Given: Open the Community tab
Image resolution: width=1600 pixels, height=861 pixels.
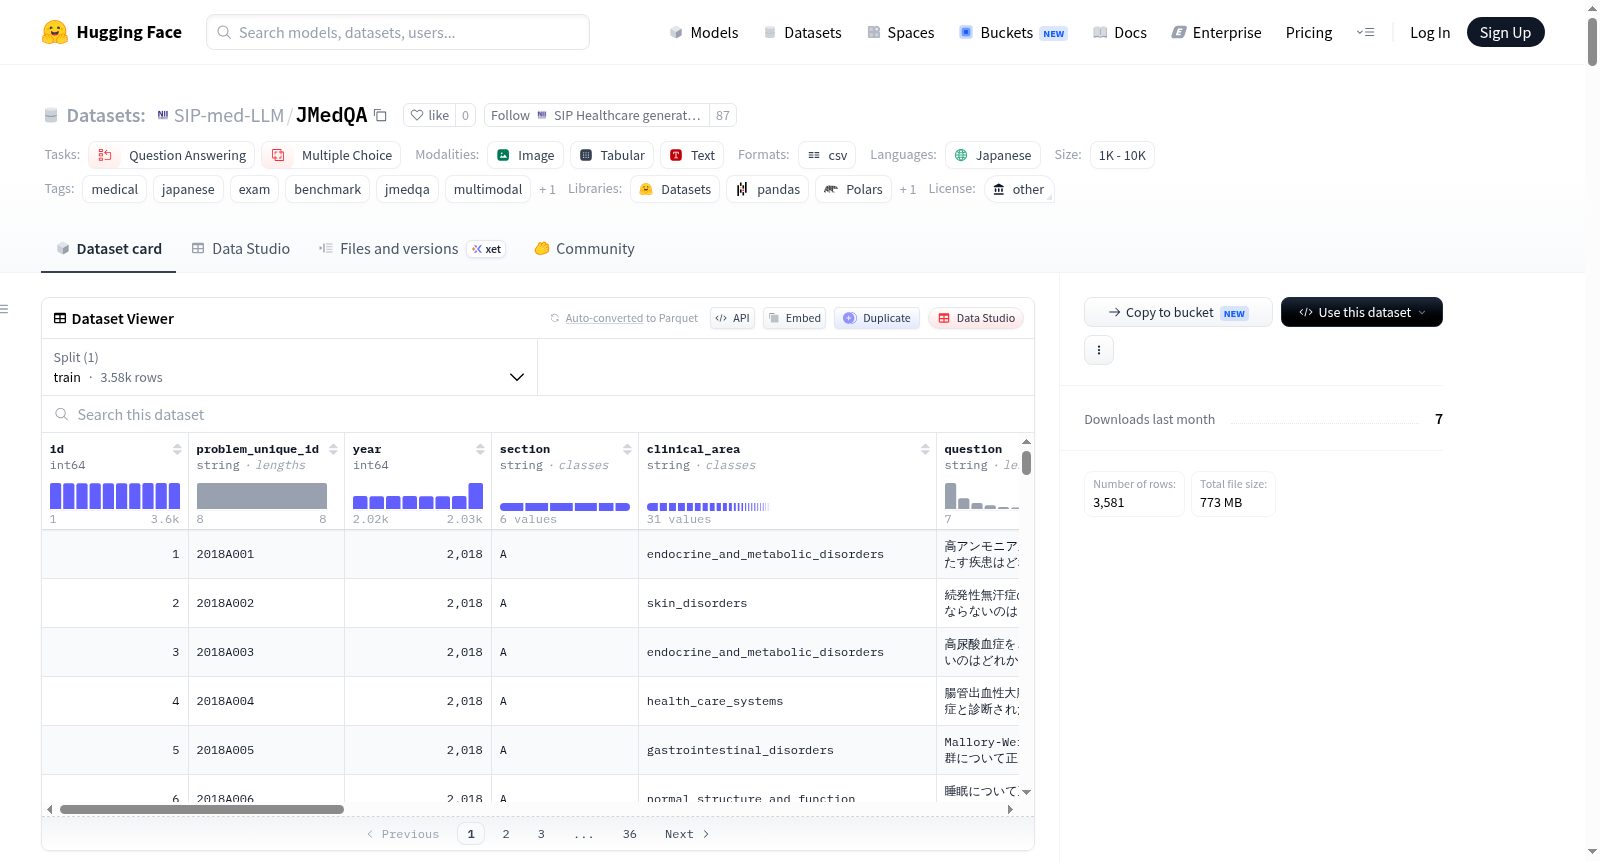Looking at the screenshot, I should coord(584,249).
